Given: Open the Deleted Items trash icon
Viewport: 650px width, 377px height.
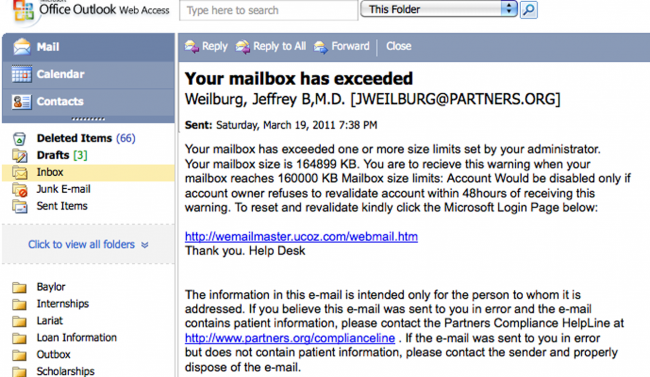Looking at the screenshot, I should point(19,139).
